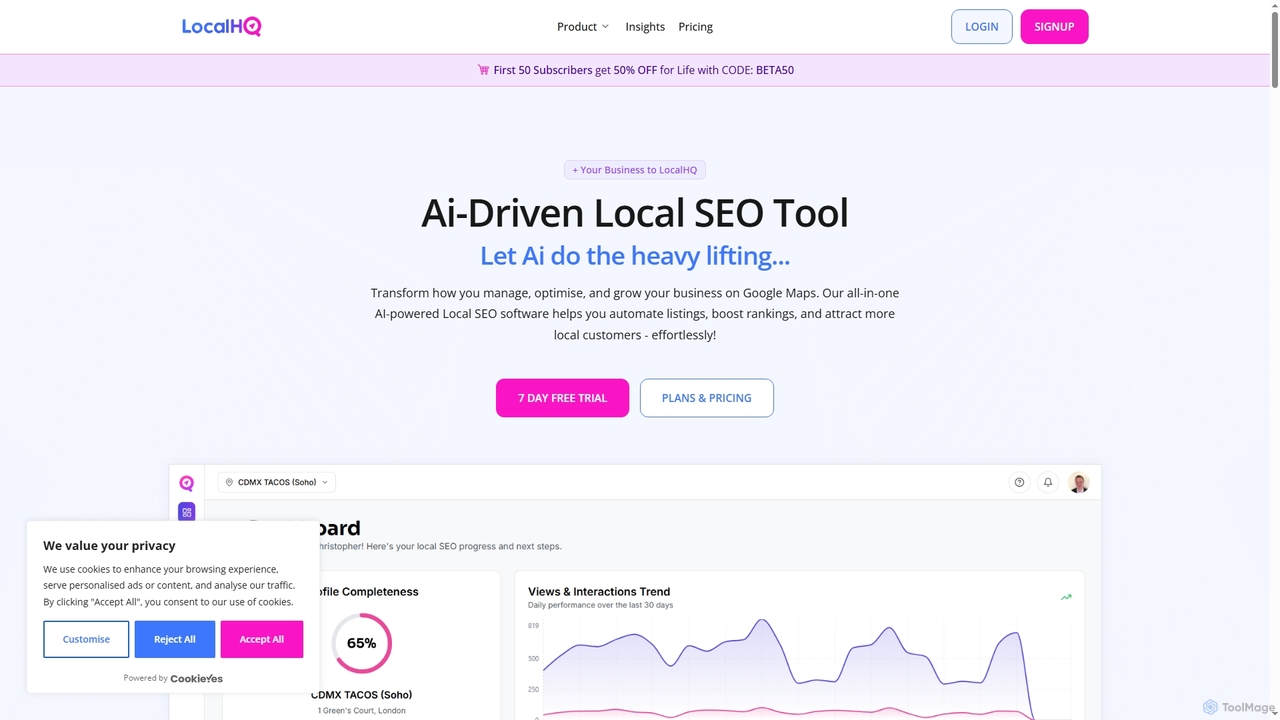Open the Product dropdown menu
The width and height of the screenshot is (1280, 720).
pos(583,27)
